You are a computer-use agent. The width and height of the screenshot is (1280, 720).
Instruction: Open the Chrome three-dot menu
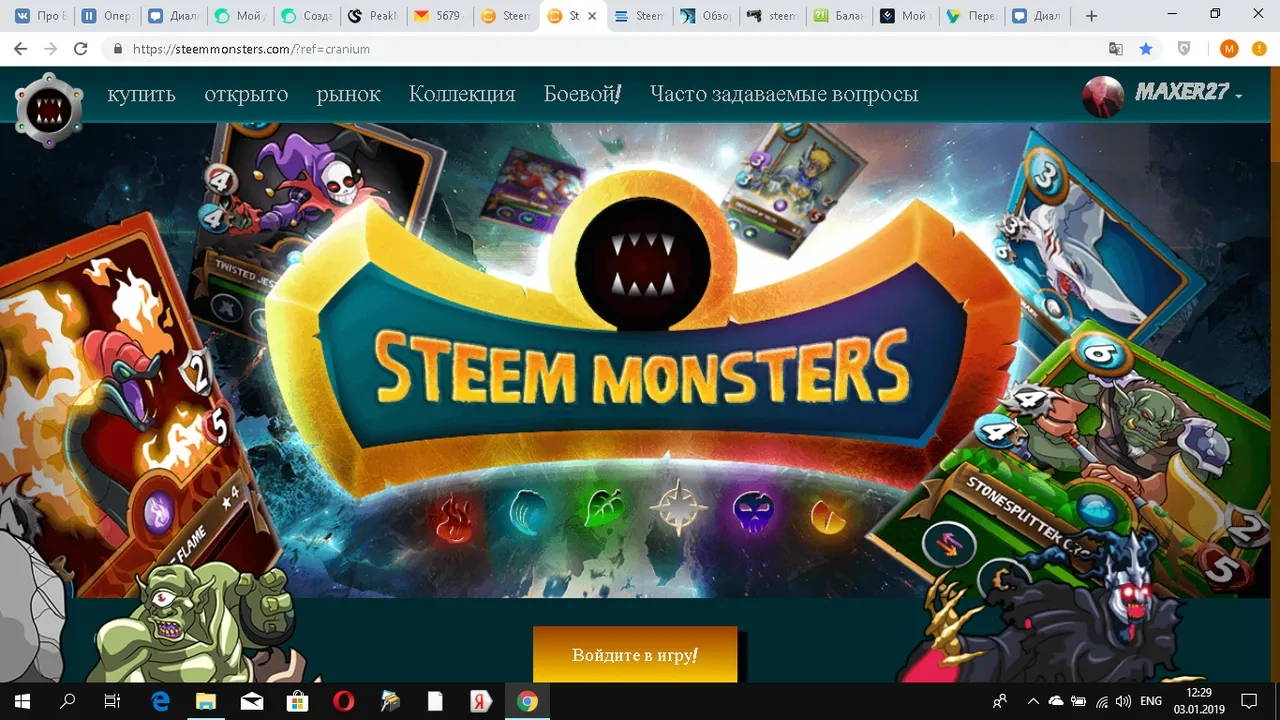(x=1261, y=48)
